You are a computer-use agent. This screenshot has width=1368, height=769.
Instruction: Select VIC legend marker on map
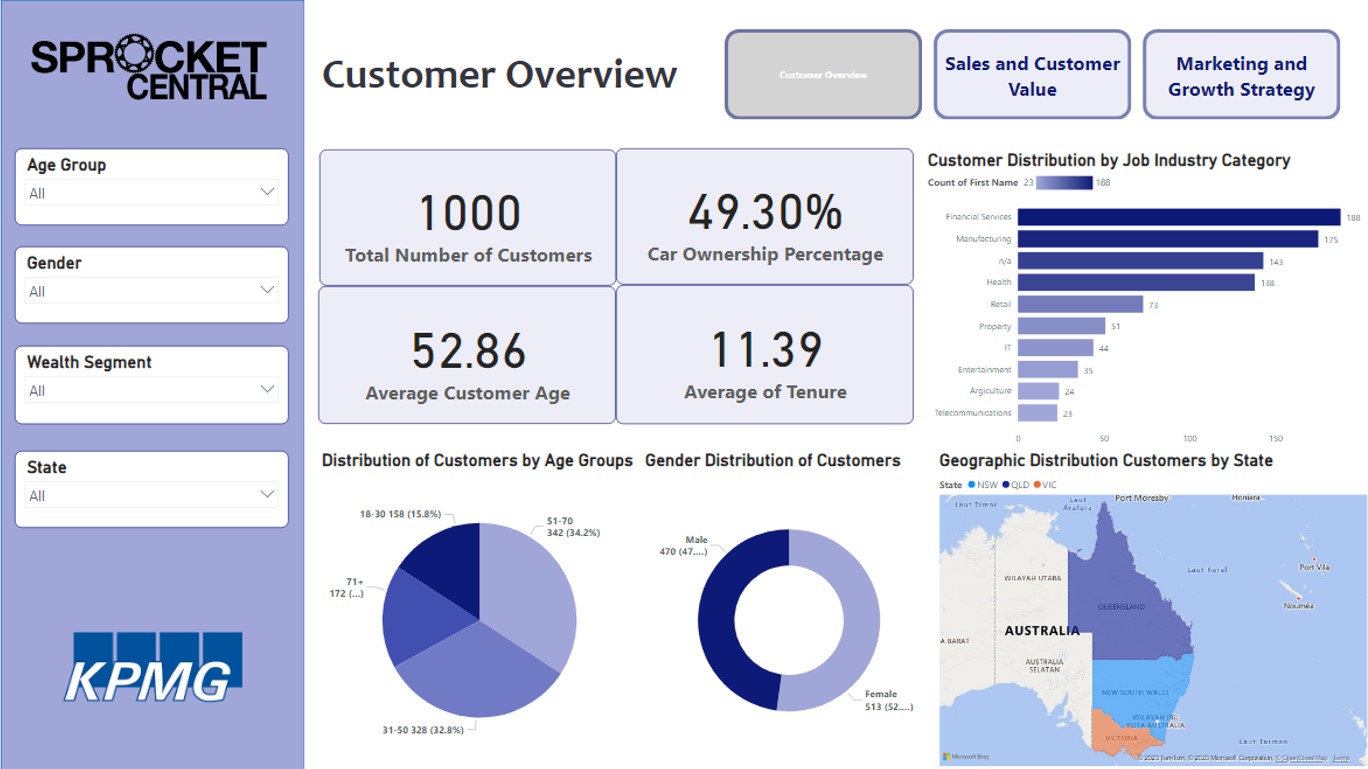(1037, 485)
